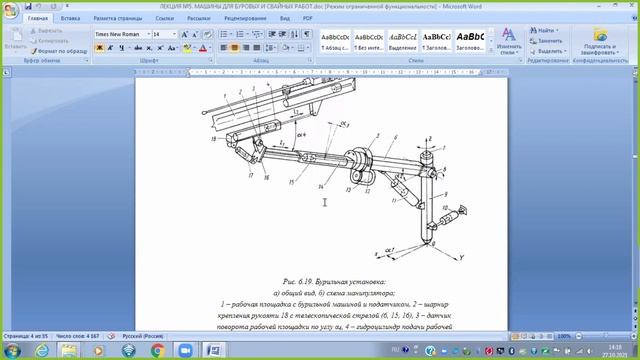Open Font dialog launcher (Шрифт)

[x=211, y=60]
